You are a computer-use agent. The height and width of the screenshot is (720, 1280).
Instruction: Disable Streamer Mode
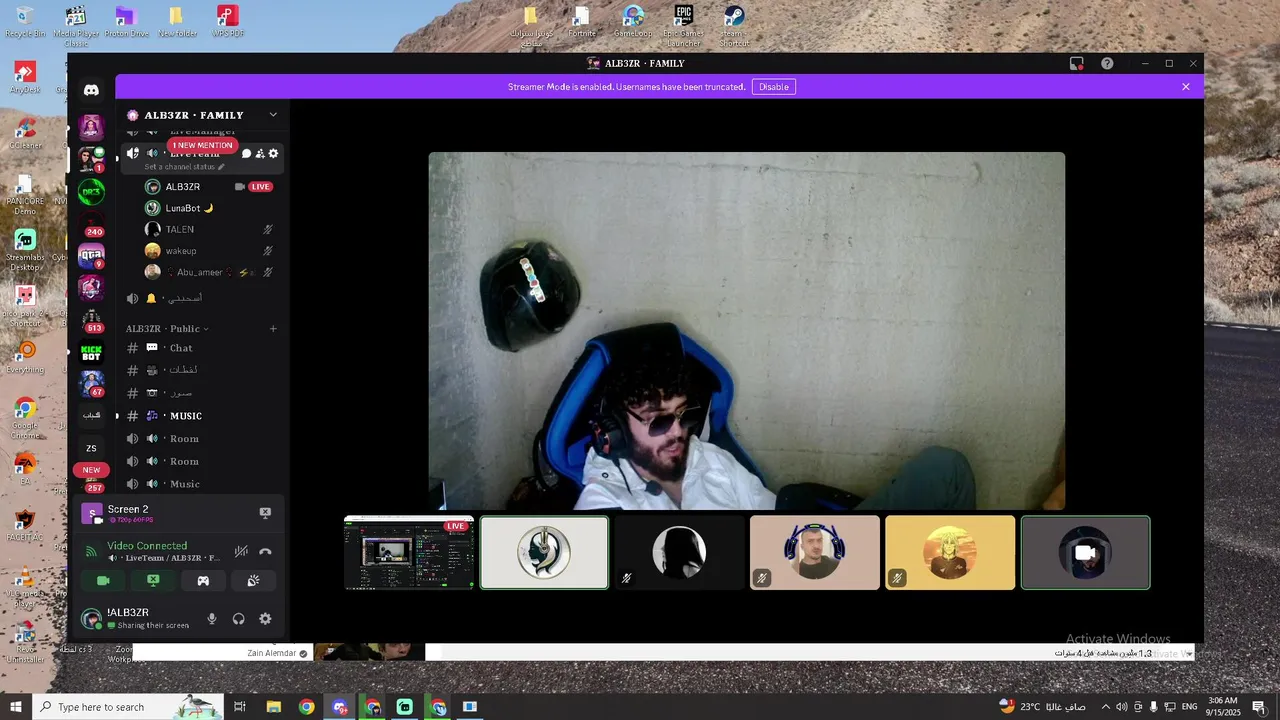(774, 87)
